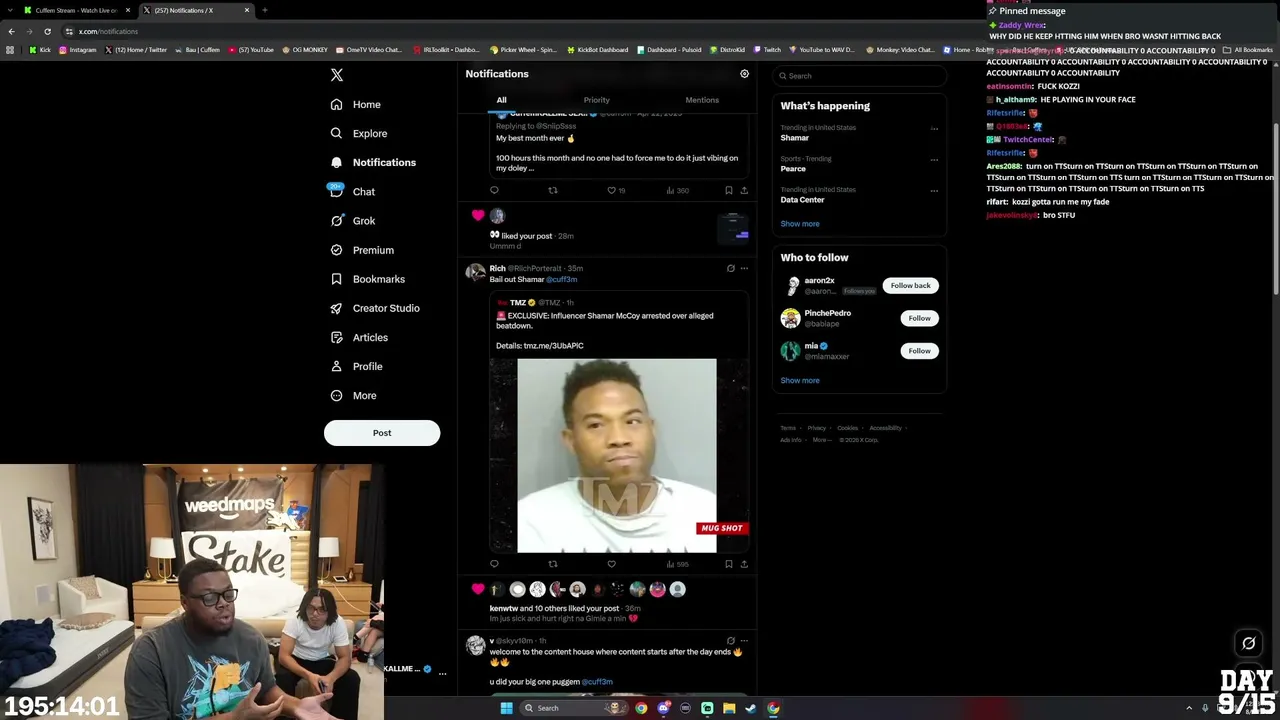Bookmark Rich's Bail out Shamar post

728,564
